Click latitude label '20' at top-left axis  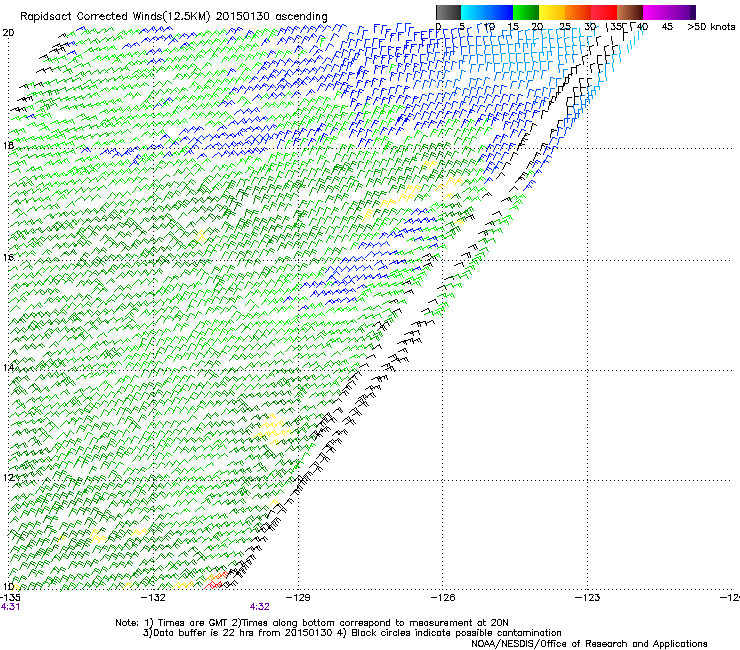8,32
